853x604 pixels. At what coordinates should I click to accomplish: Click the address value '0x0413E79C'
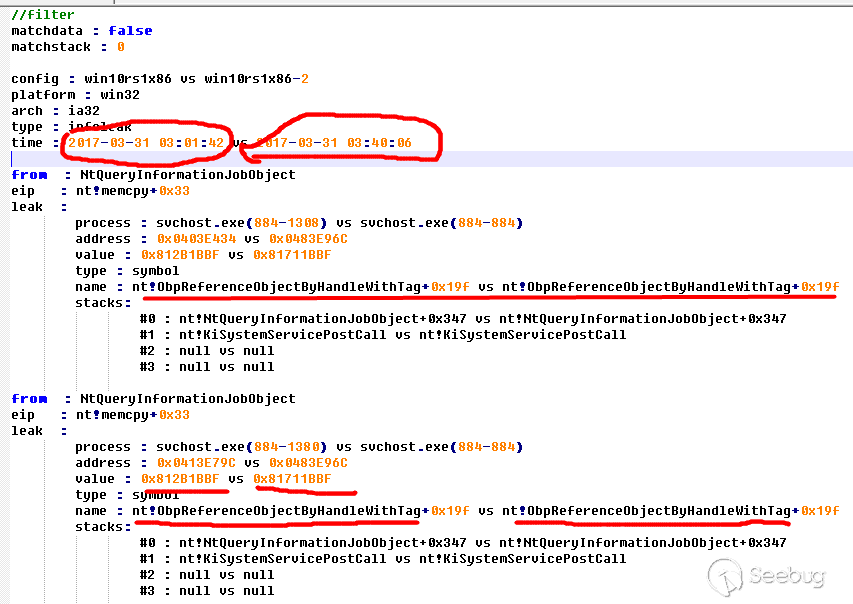196,463
